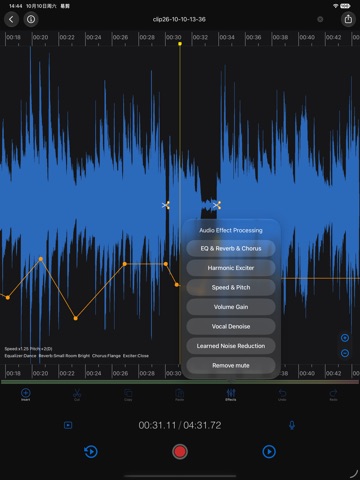Zoom in the waveform with plus icon
Viewport: 360px width, 480px height.
[345, 338]
